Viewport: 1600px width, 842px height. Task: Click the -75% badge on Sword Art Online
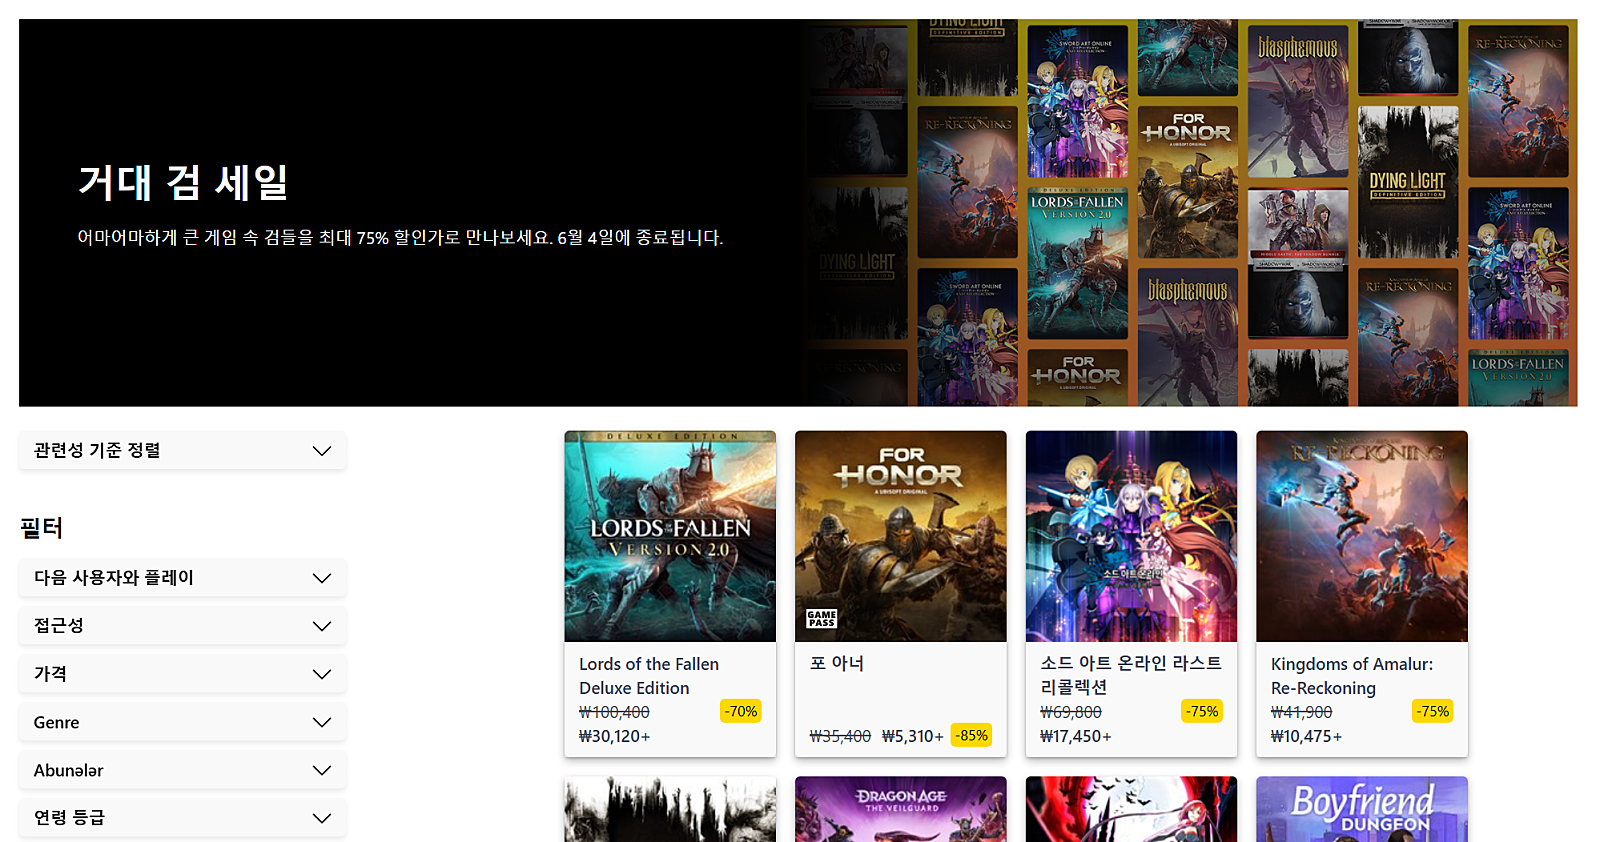1202,711
